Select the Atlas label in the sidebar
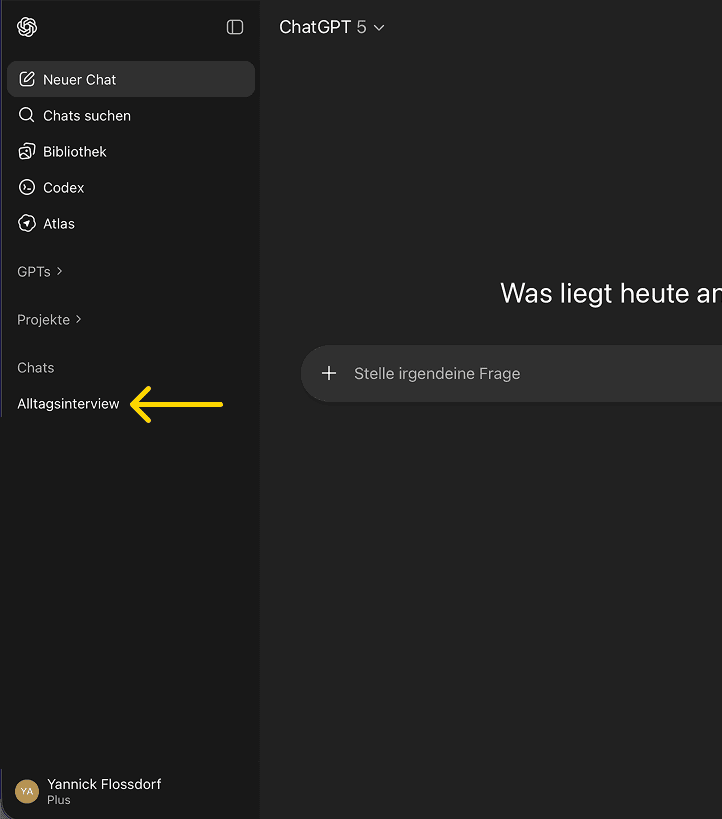 click(x=59, y=223)
